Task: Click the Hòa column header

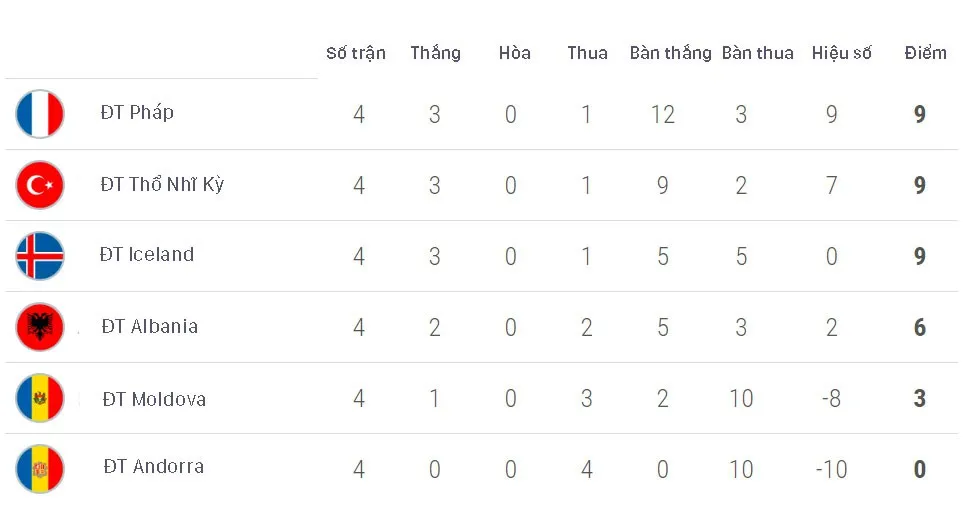Action: point(514,53)
